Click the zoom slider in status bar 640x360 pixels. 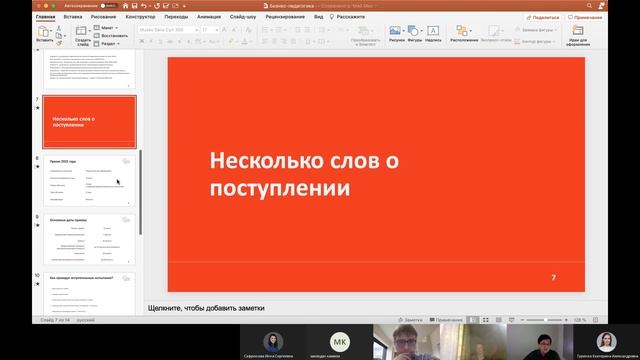(544, 320)
